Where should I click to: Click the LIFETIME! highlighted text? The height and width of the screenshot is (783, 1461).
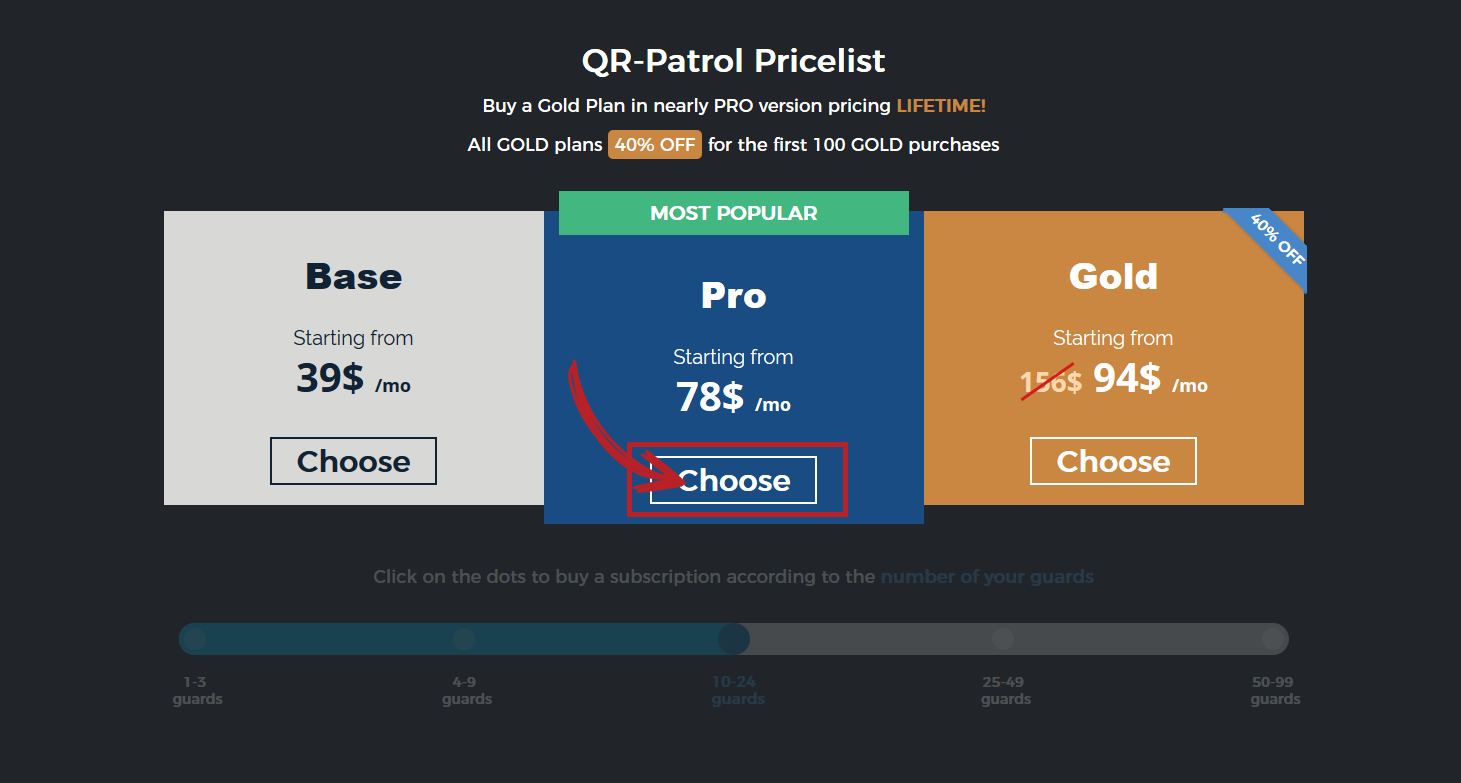point(941,105)
